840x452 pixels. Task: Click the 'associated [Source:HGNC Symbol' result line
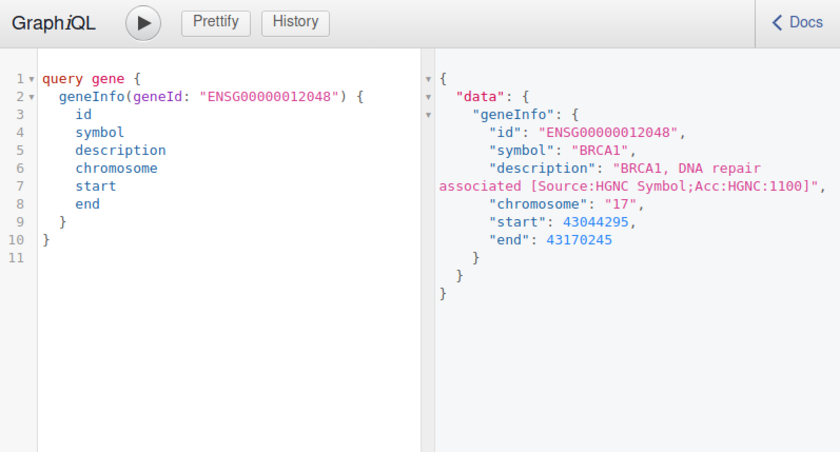click(x=628, y=186)
